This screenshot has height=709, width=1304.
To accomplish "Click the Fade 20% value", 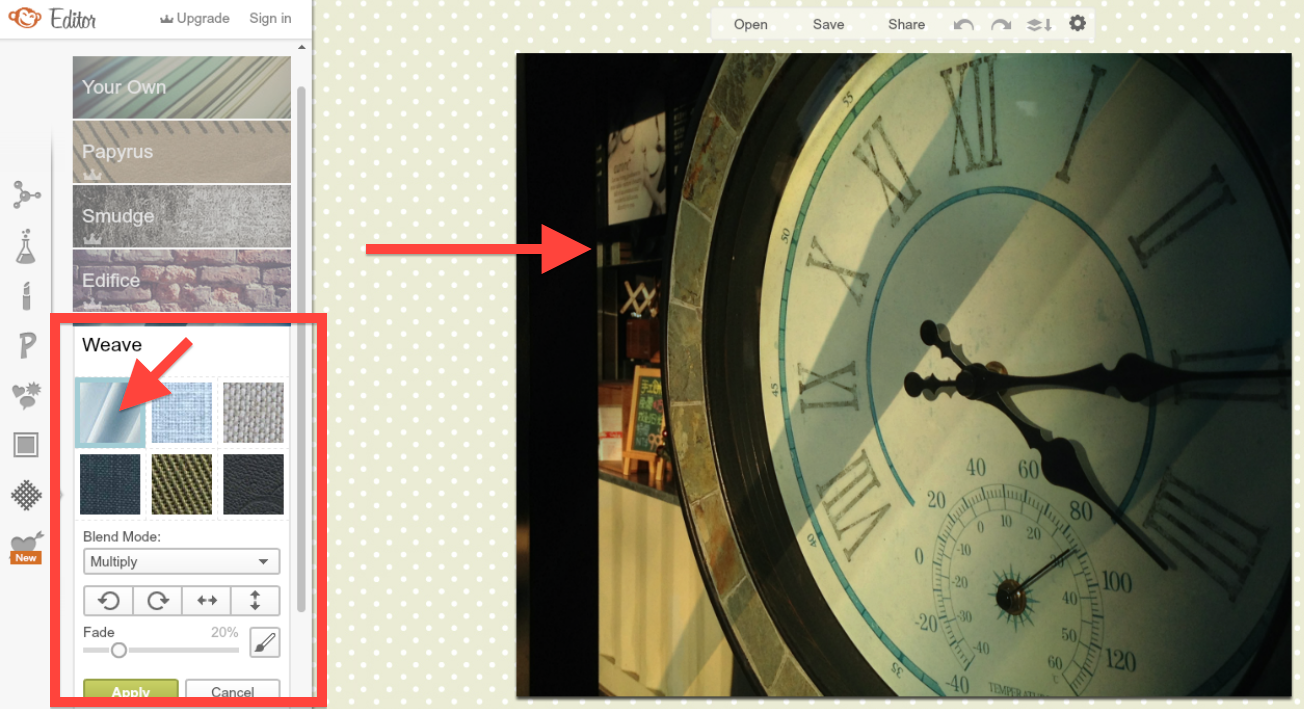I will (224, 632).
